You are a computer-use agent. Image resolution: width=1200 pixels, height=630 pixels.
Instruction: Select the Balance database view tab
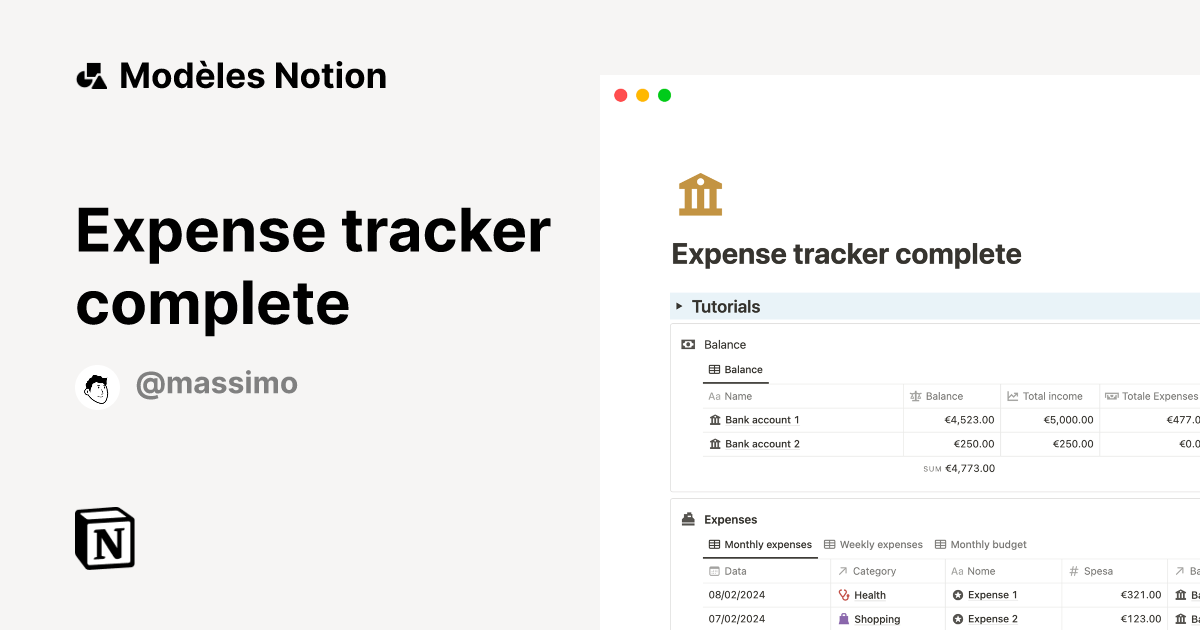pyautogui.click(x=736, y=369)
